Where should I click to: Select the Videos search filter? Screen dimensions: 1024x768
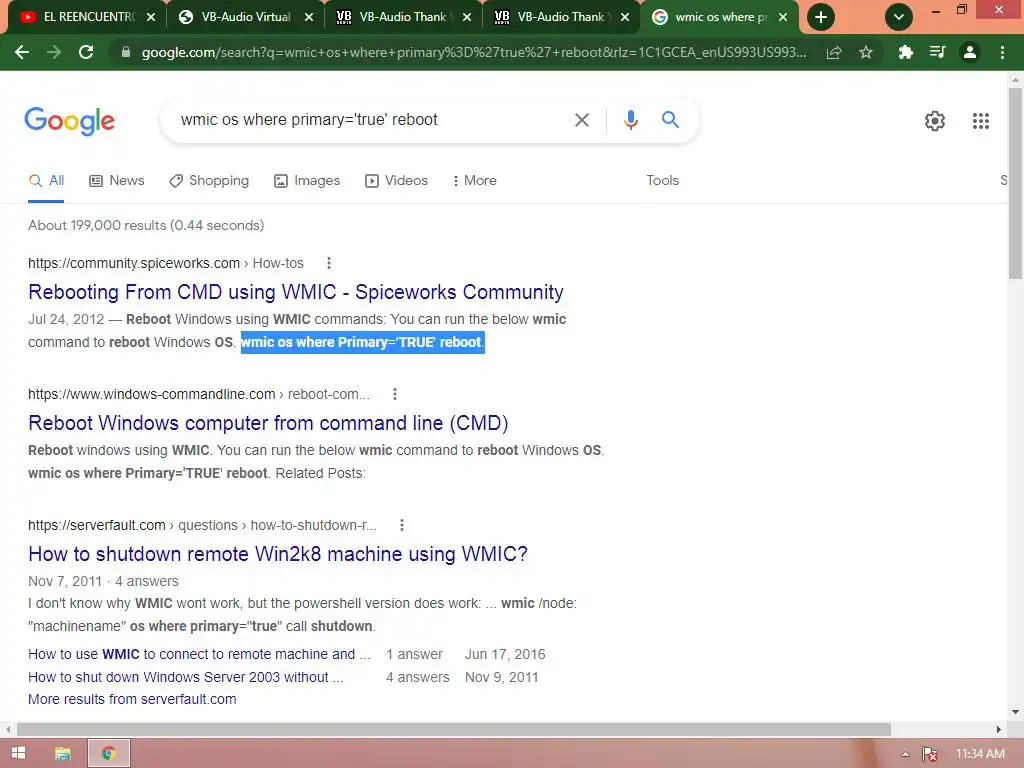pos(396,180)
